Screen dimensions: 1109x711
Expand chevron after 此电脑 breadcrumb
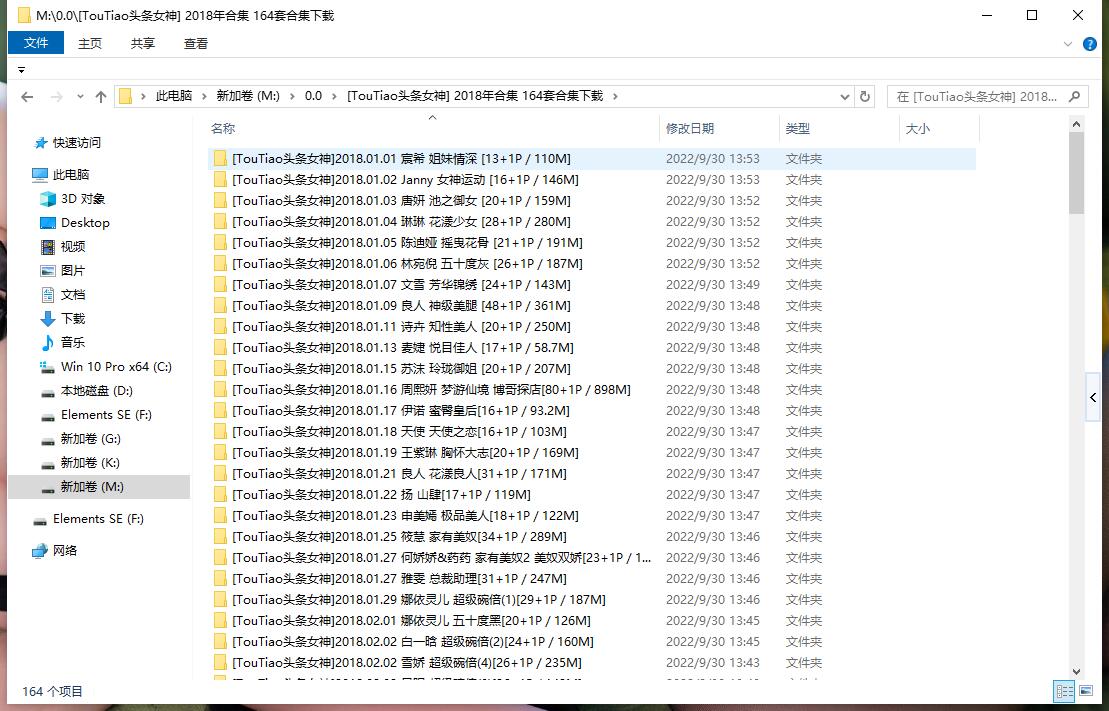[204, 96]
